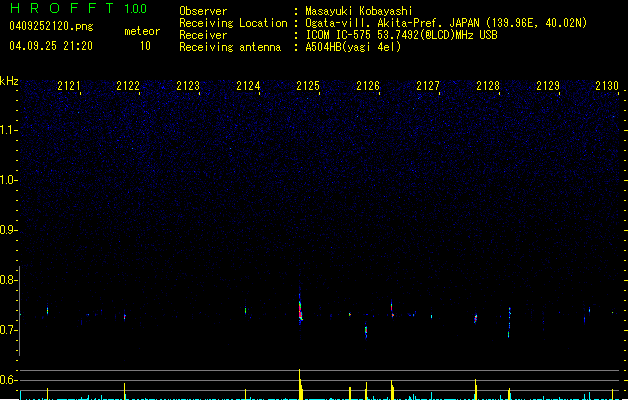
Task: Click the 2126 time marker
Action: click(368, 86)
